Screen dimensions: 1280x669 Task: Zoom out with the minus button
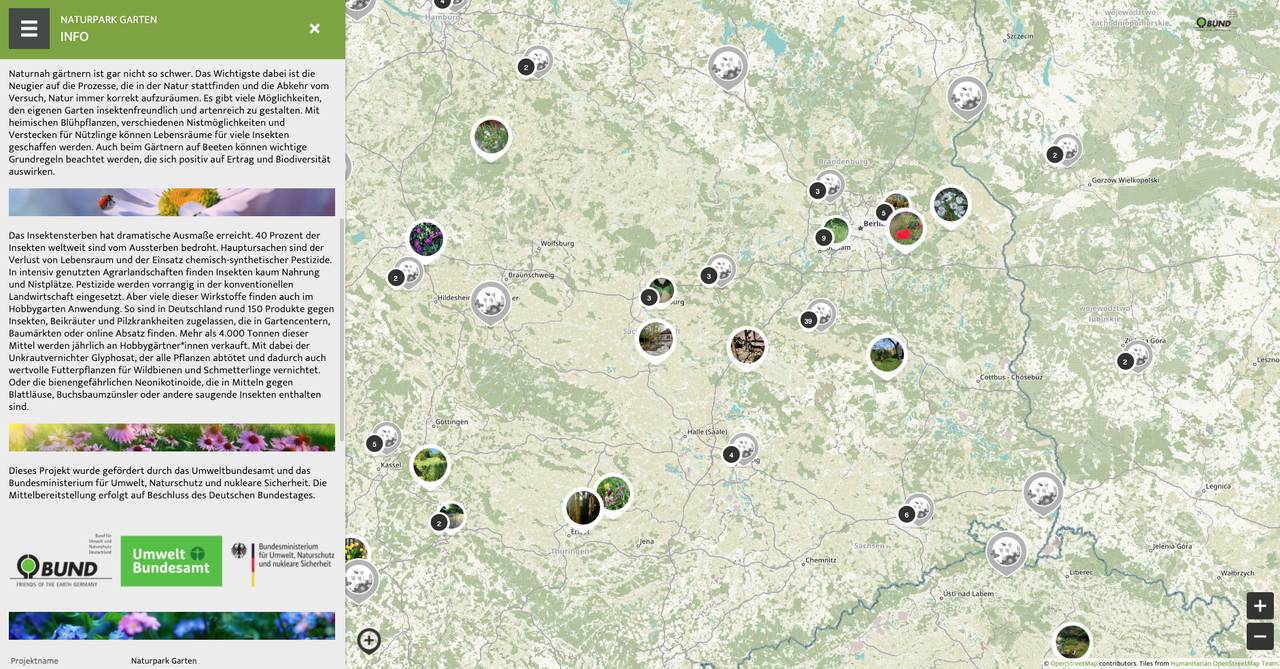1259,637
